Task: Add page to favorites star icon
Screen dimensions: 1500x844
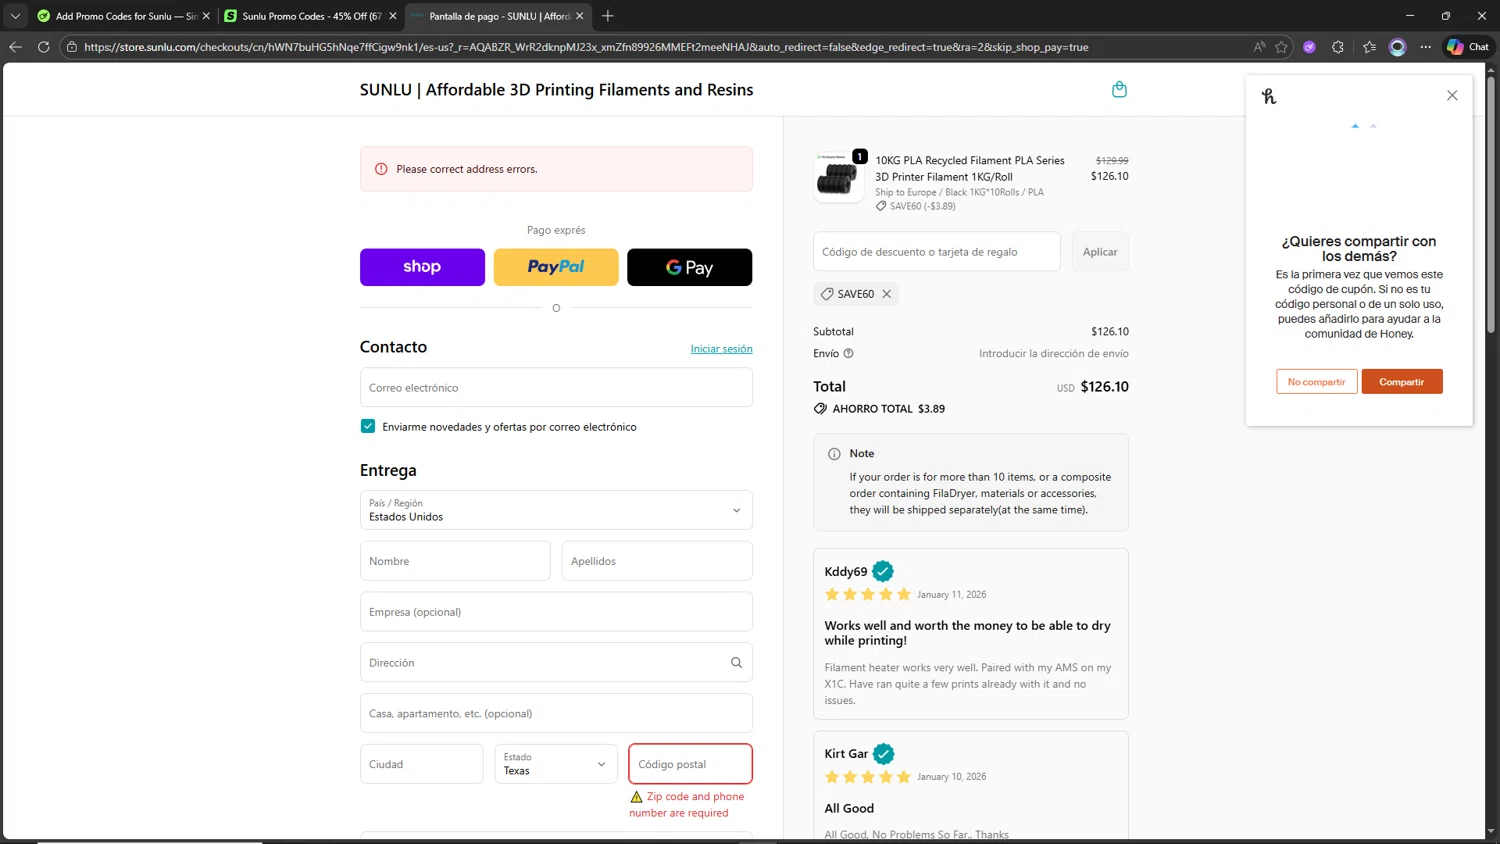Action: point(1281,47)
